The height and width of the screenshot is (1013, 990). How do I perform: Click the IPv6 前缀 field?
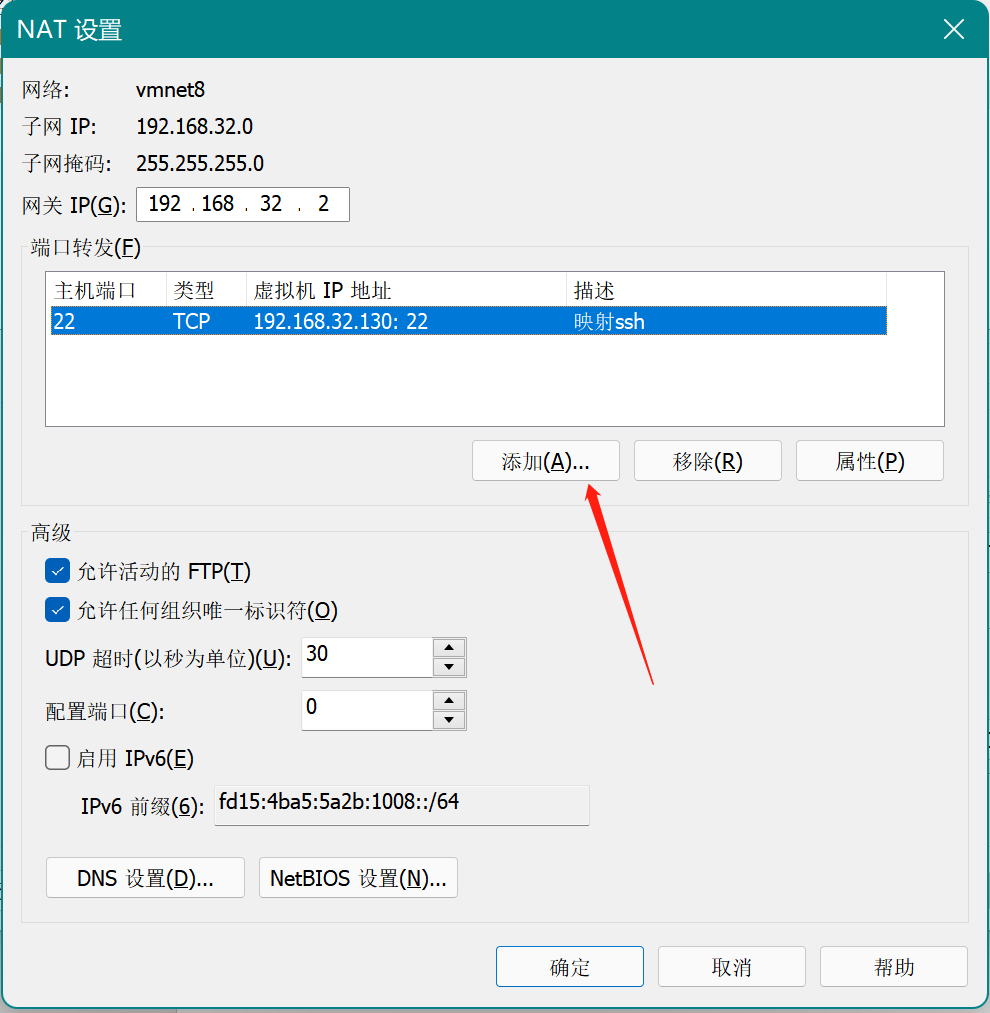coord(402,805)
